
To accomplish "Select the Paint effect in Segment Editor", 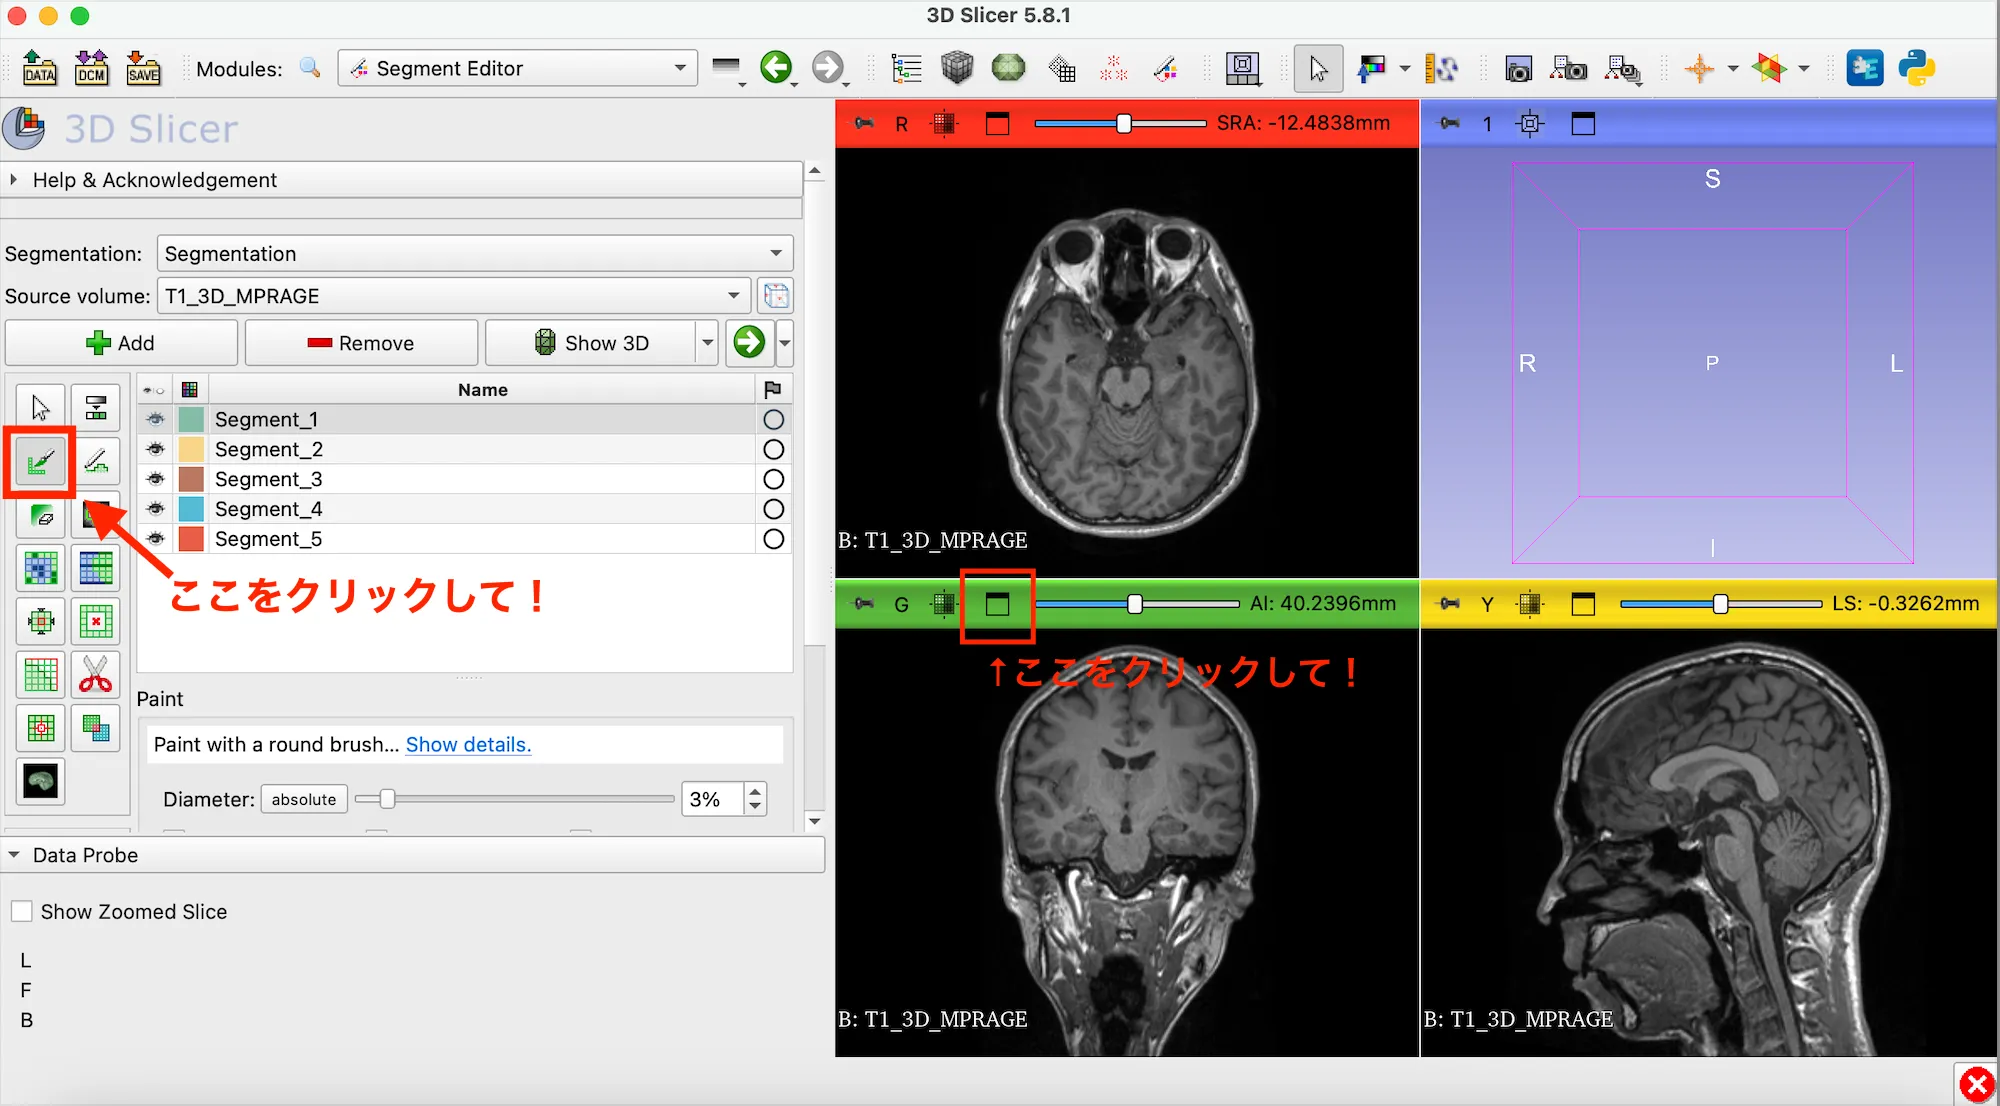I will pos(40,461).
